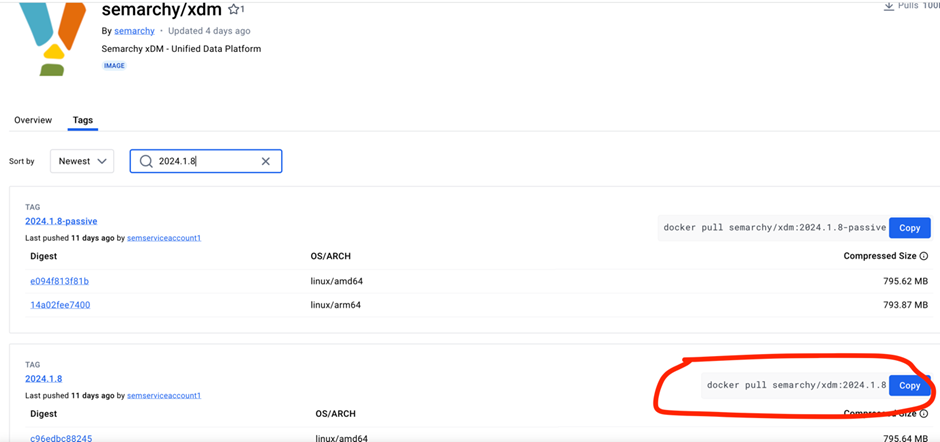Click the OS/ARCH column header of 2024.1.8-passive
Viewport: 940px width, 442px height.
click(x=330, y=256)
